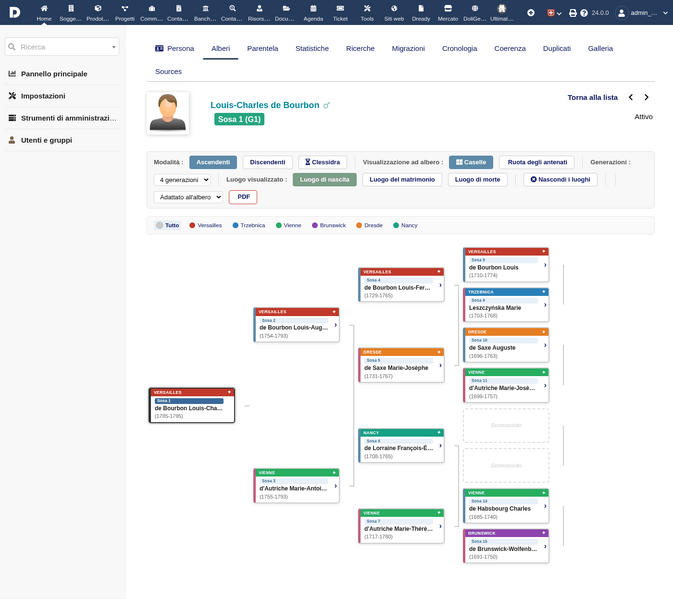Select Ruota degli antenati view
This screenshot has height=599, width=673.
pyautogui.click(x=537, y=162)
